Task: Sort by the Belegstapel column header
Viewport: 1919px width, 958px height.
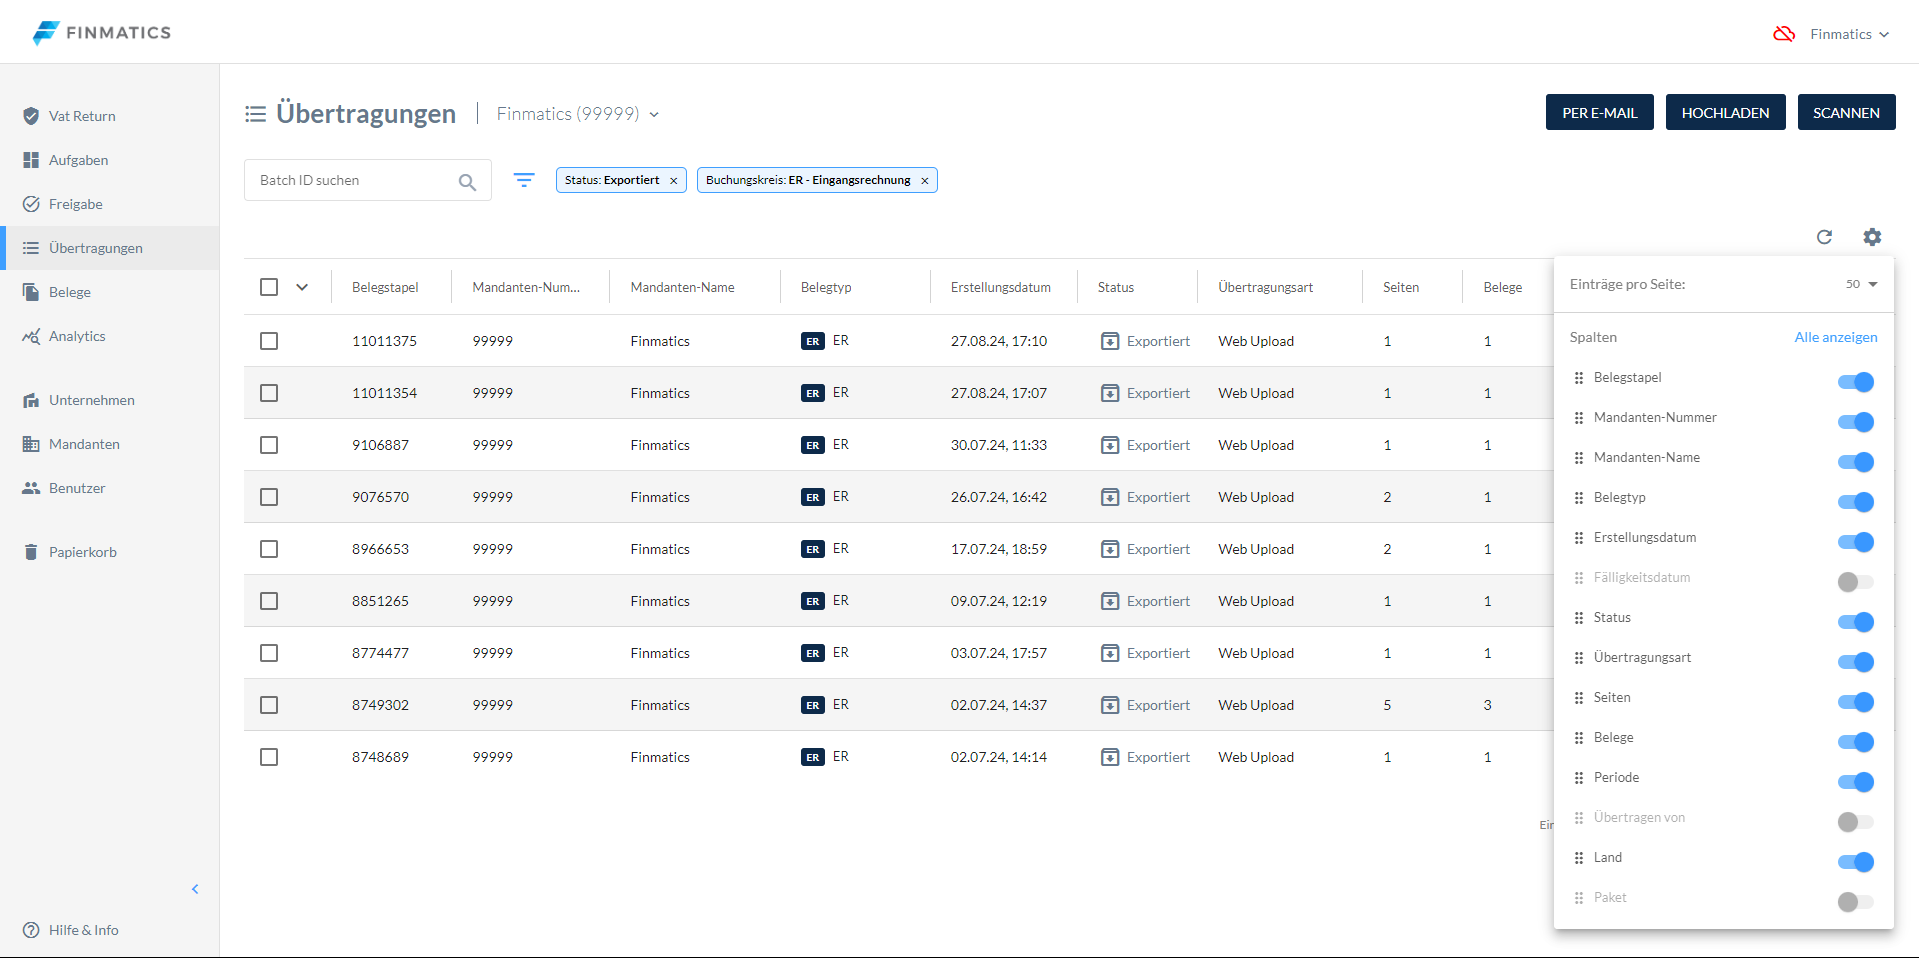Action: point(385,287)
